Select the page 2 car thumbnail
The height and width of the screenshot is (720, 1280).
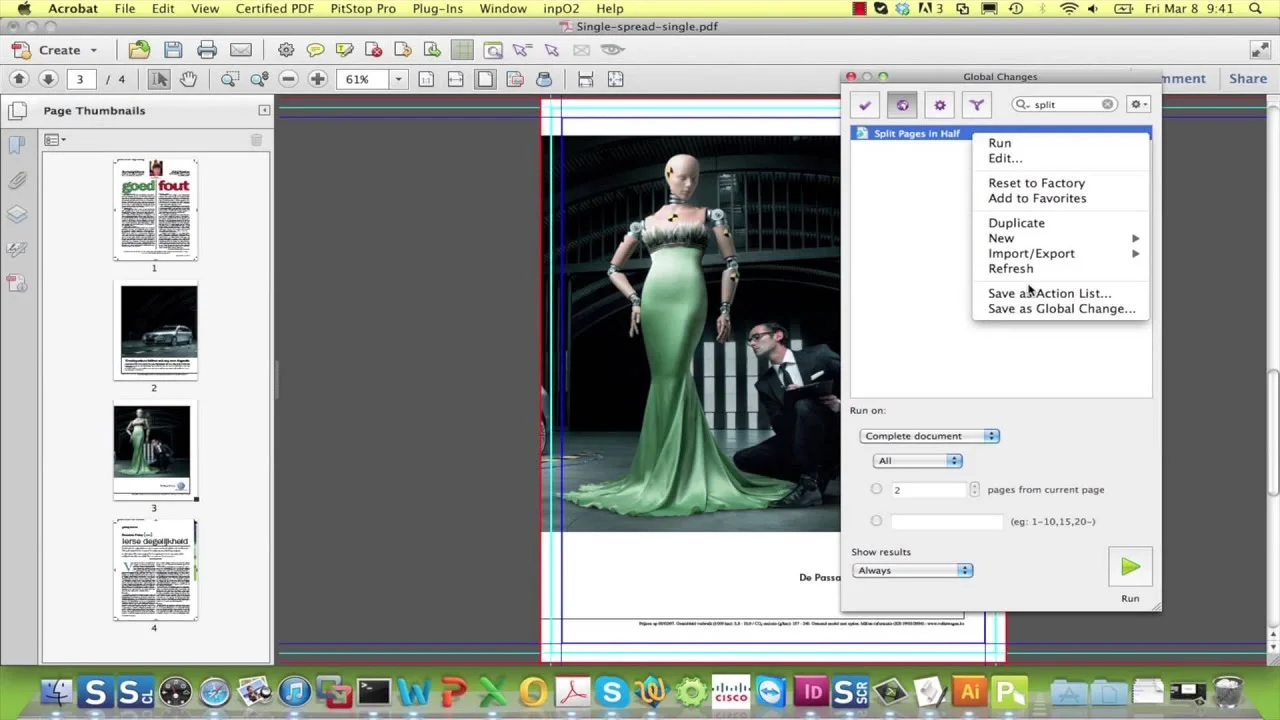click(x=158, y=331)
